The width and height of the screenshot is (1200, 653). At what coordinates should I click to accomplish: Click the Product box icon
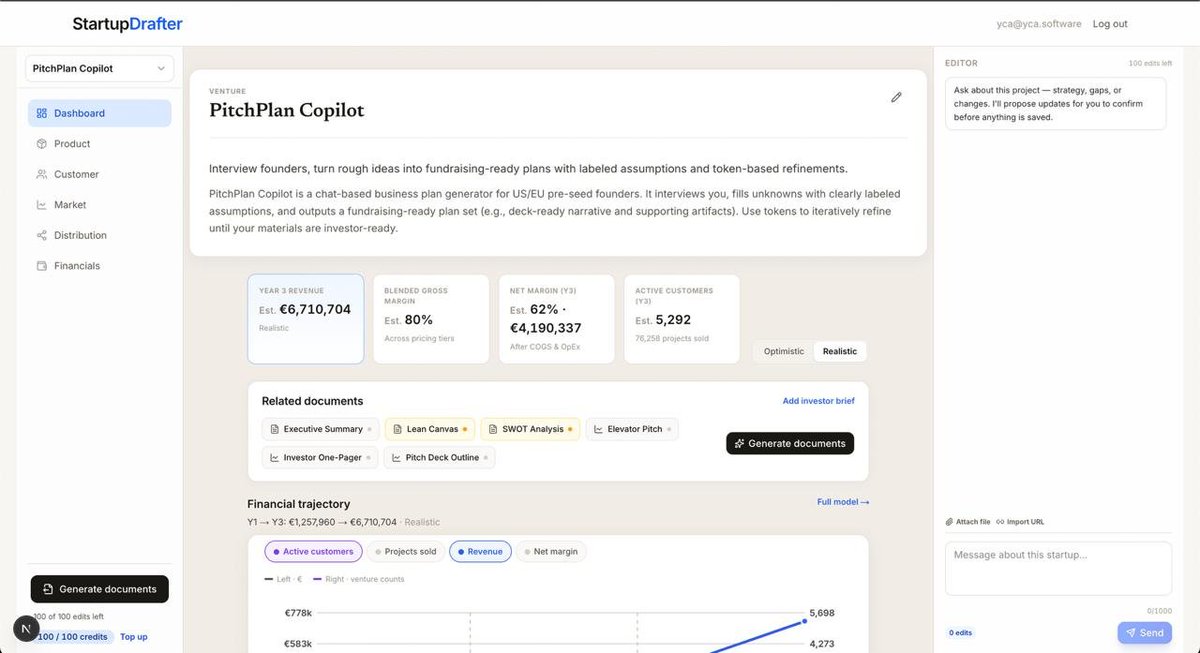pyautogui.click(x=42, y=144)
